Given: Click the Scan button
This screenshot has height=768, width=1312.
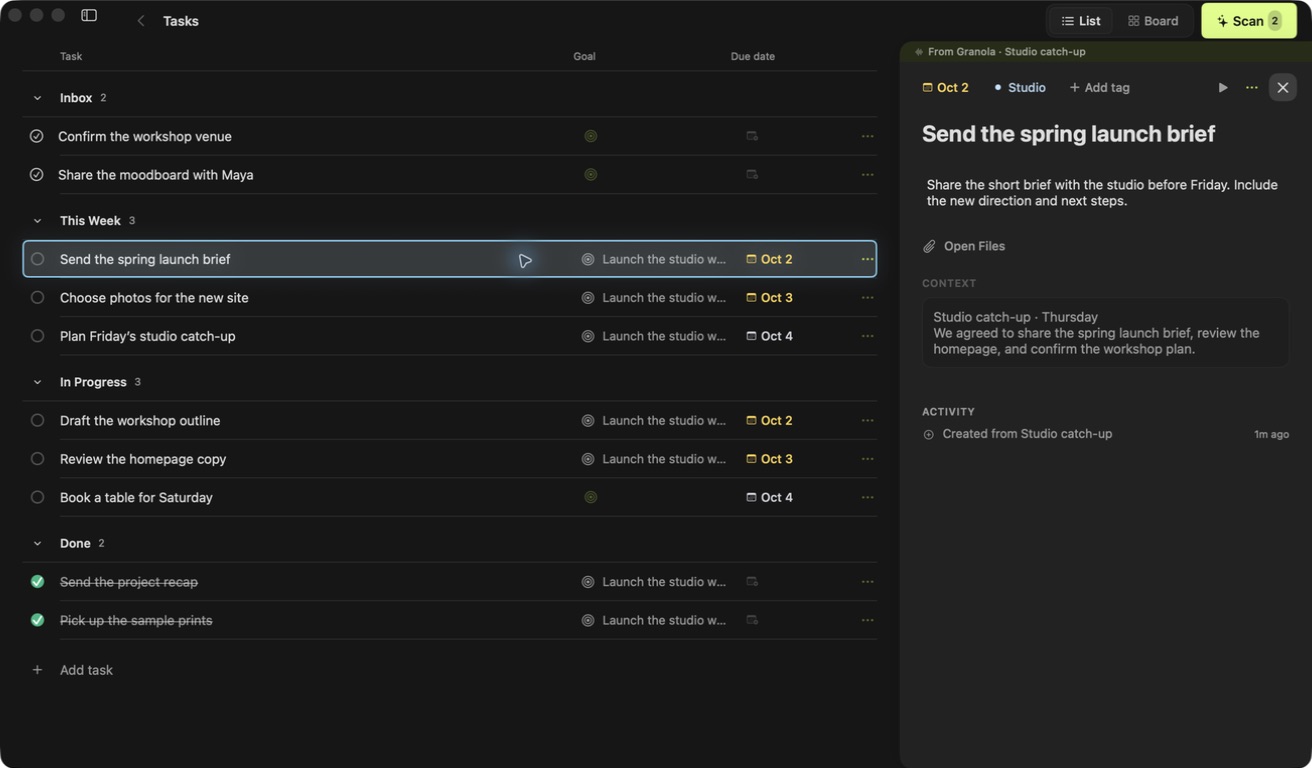Looking at the screenshot, I should [1249, 21].
